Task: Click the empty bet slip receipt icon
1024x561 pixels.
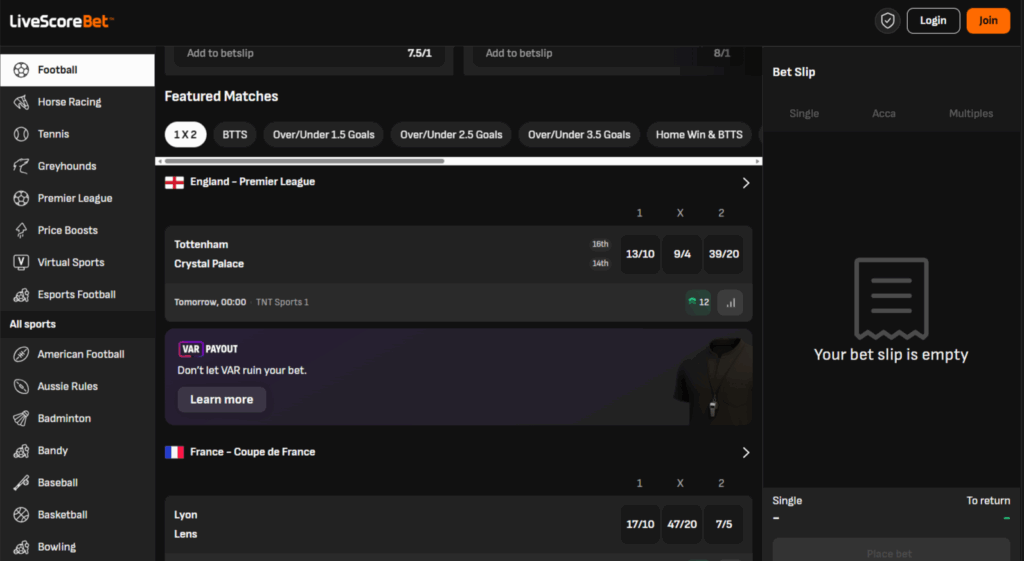Action: click(891, 299)
